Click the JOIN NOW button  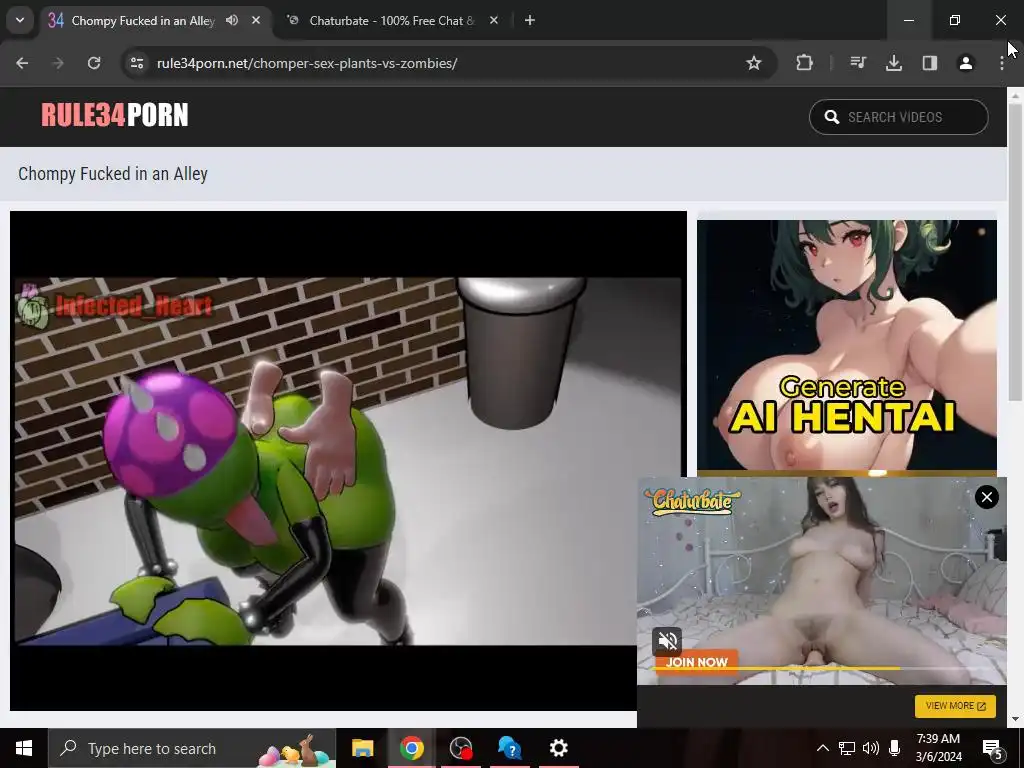696,662
